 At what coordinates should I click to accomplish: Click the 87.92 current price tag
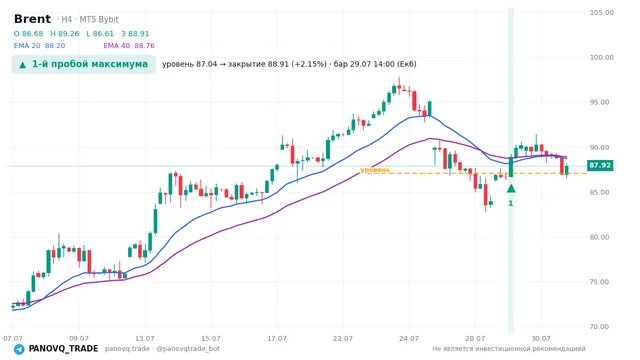pos(600,165)
